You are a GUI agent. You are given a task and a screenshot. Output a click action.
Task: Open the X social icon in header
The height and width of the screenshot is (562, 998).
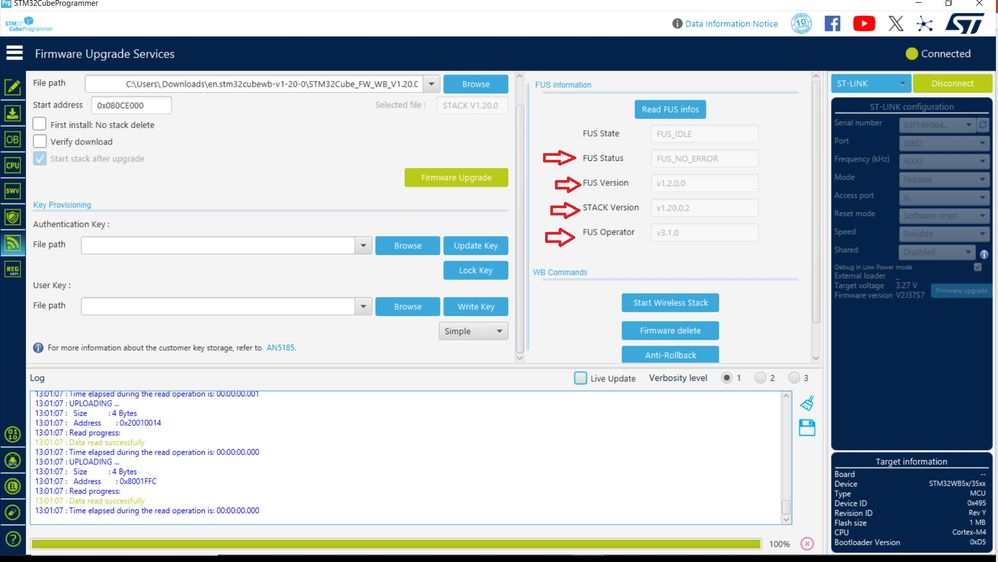pos(896,24)
